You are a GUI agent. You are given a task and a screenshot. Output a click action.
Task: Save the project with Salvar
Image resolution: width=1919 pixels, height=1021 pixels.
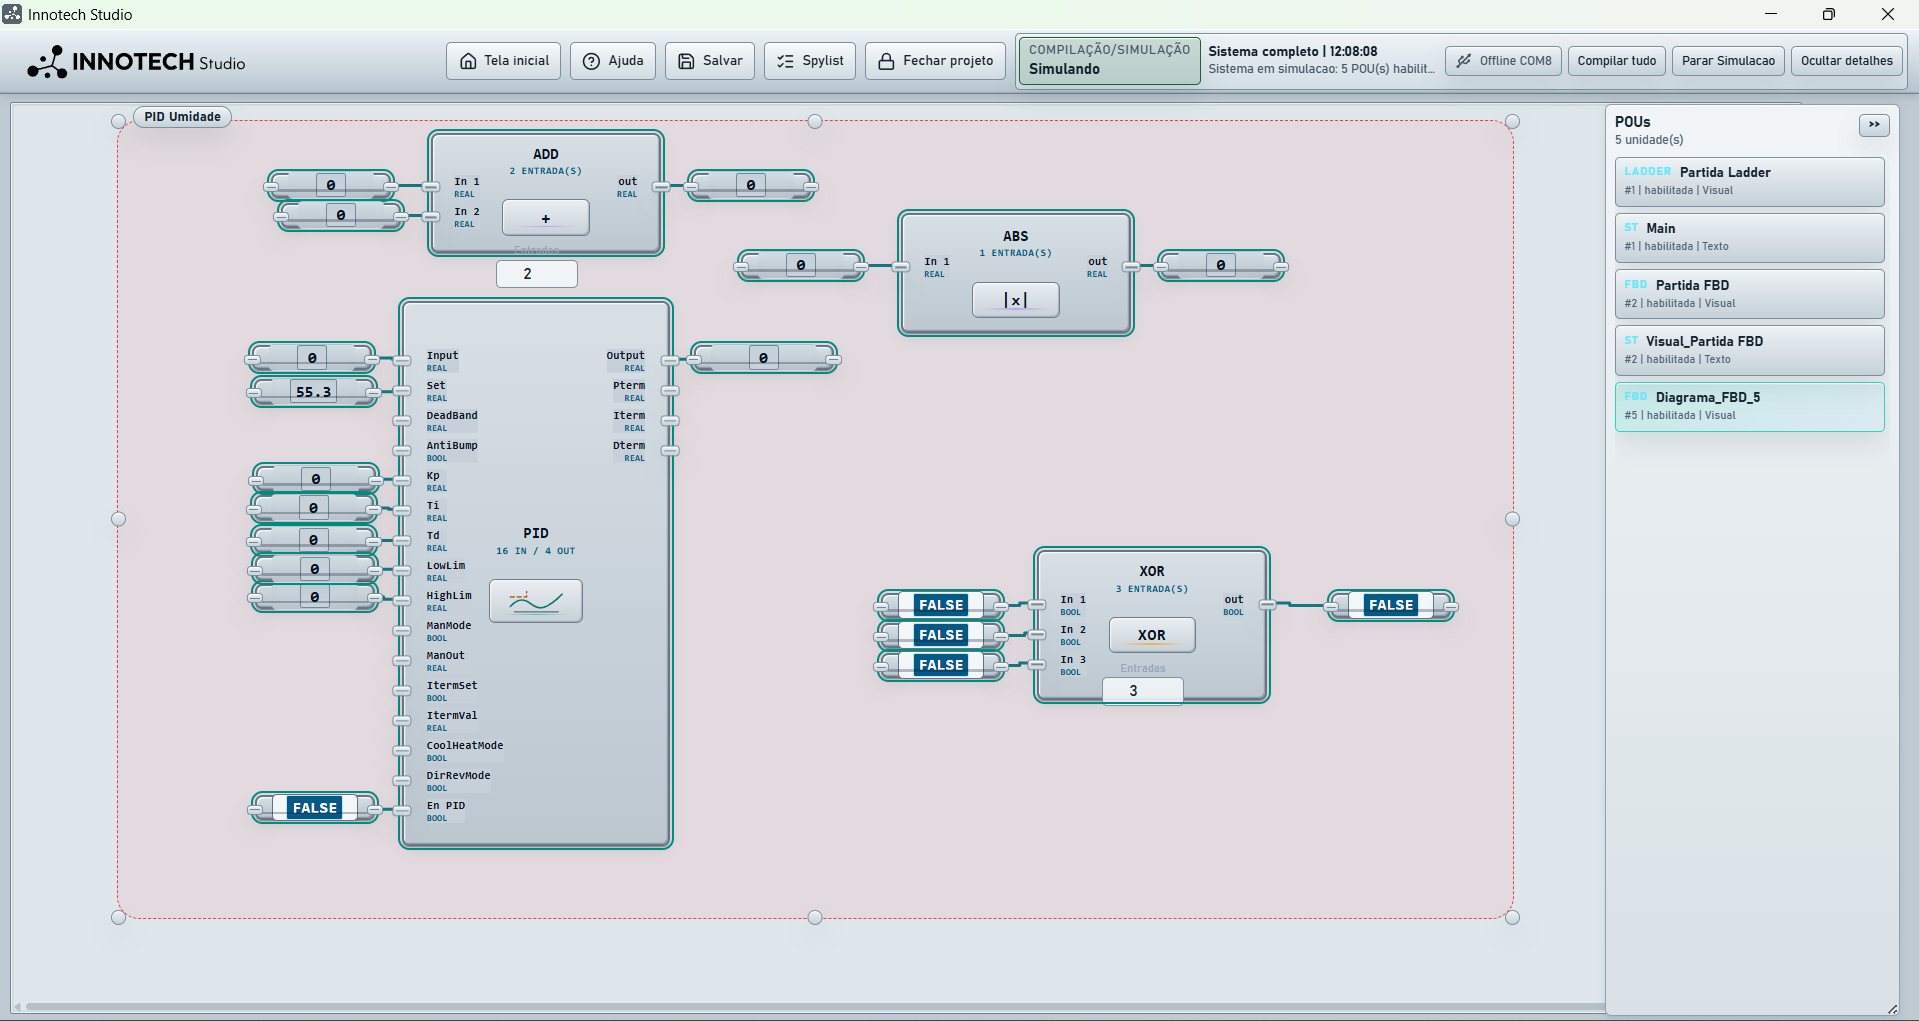710,61
